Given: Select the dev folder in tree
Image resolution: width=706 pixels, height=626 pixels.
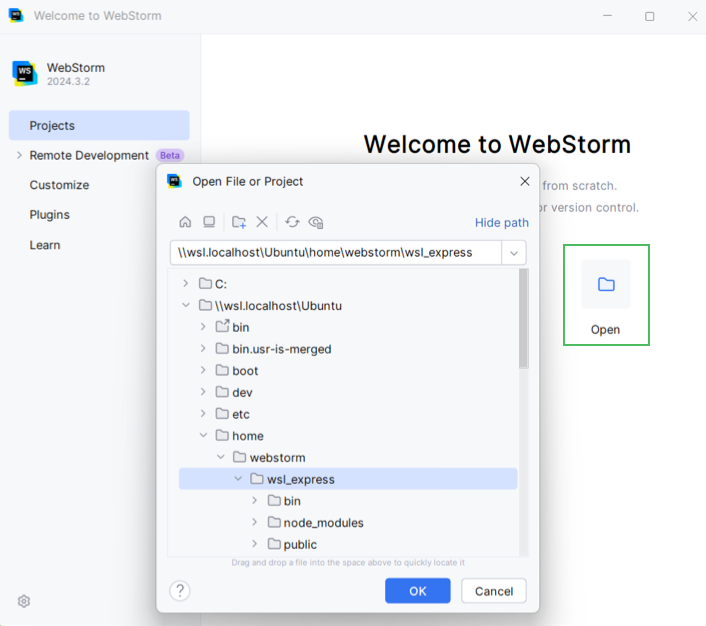Looking at the screenshot, I should click(x=242, y=392).
